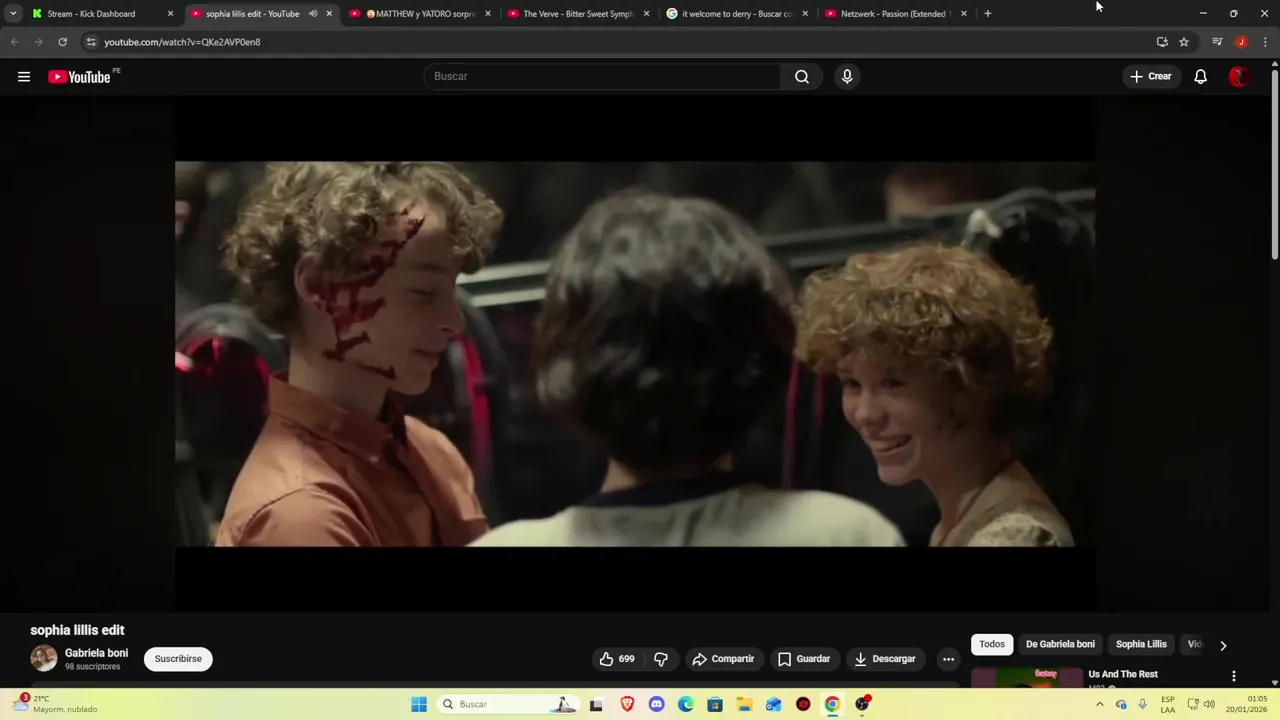
Task: Click the video player to pause
Action: click(x=635, y=354)
